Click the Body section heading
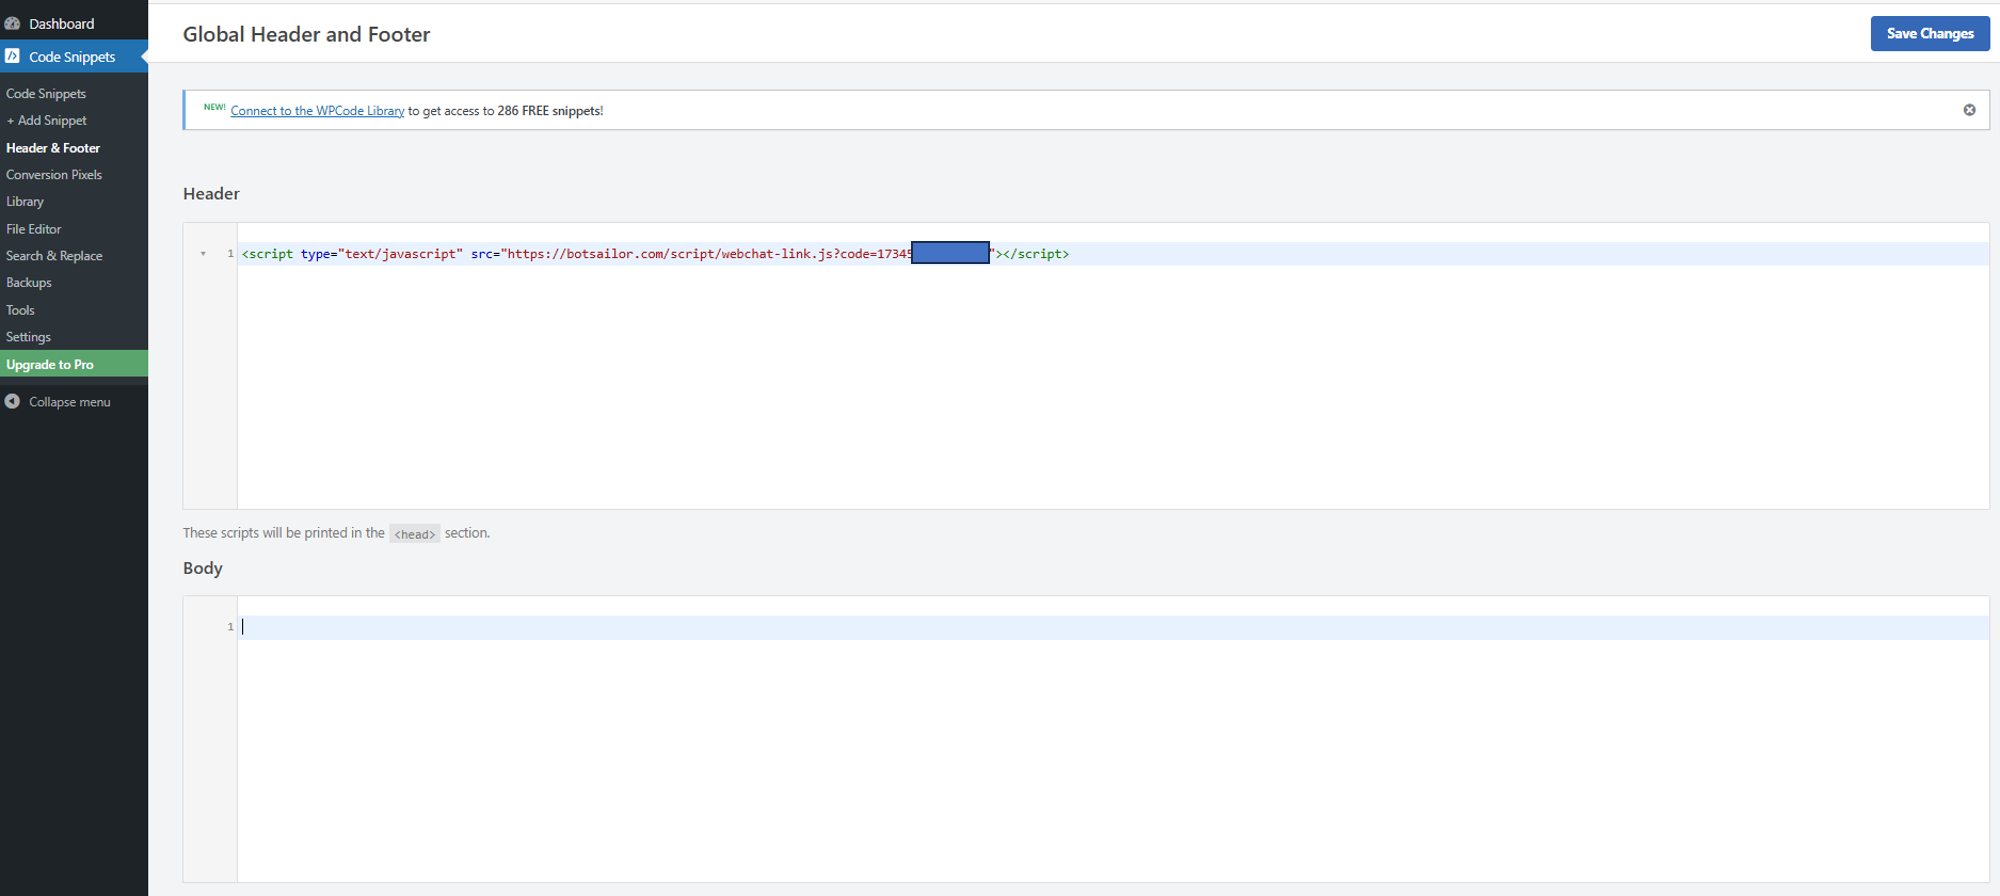 tap(203, 568)
